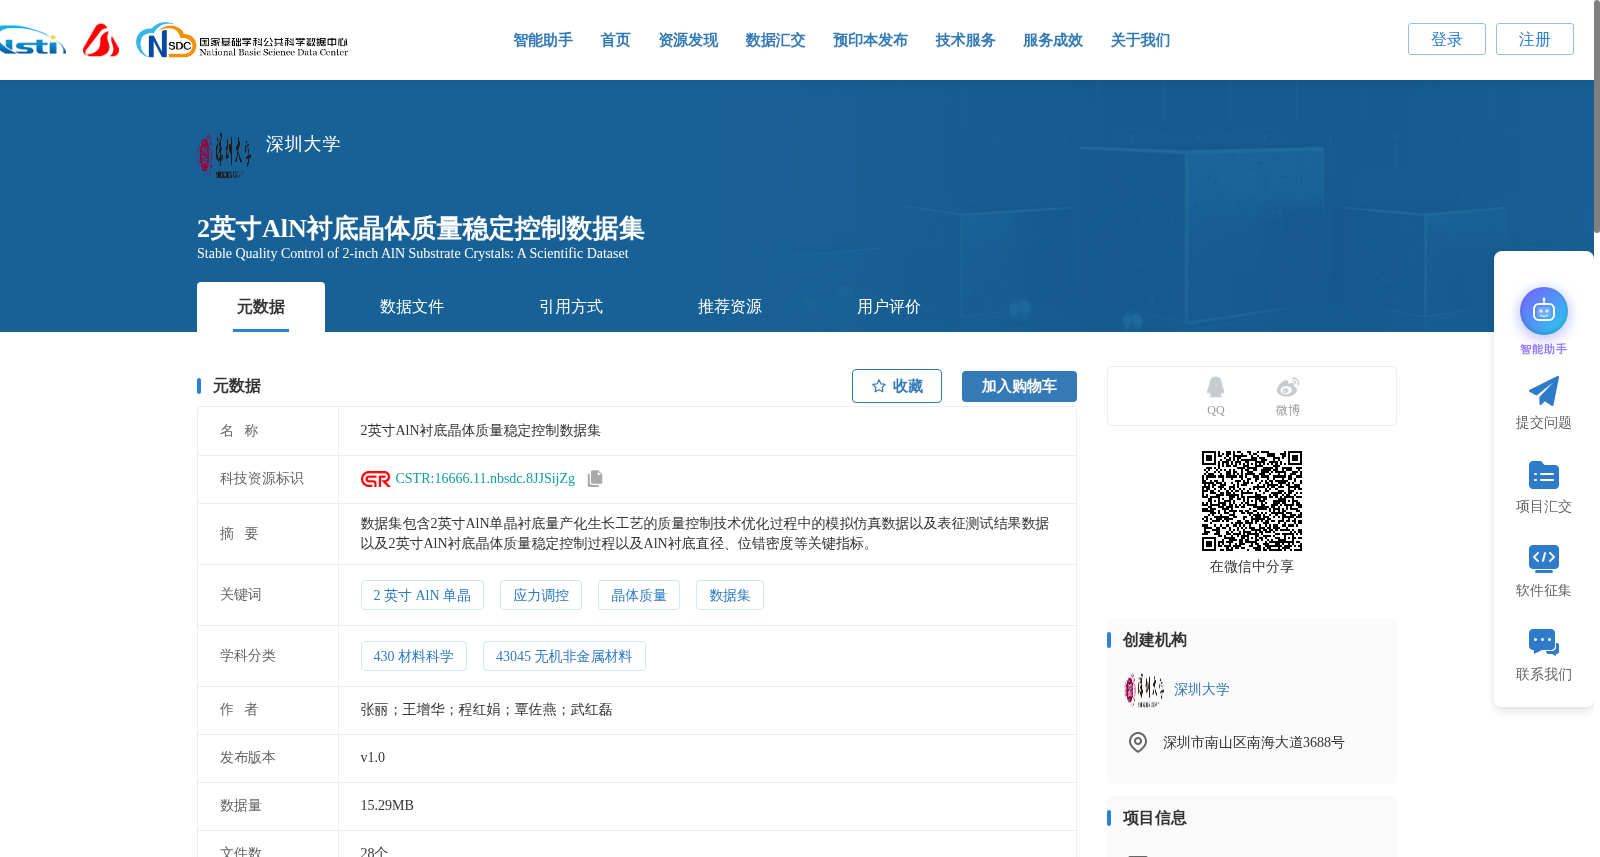The height and width of the screenshot is (857, 1600).
Task: Click the 软件征集 code icon
Action: [1543, 558]
